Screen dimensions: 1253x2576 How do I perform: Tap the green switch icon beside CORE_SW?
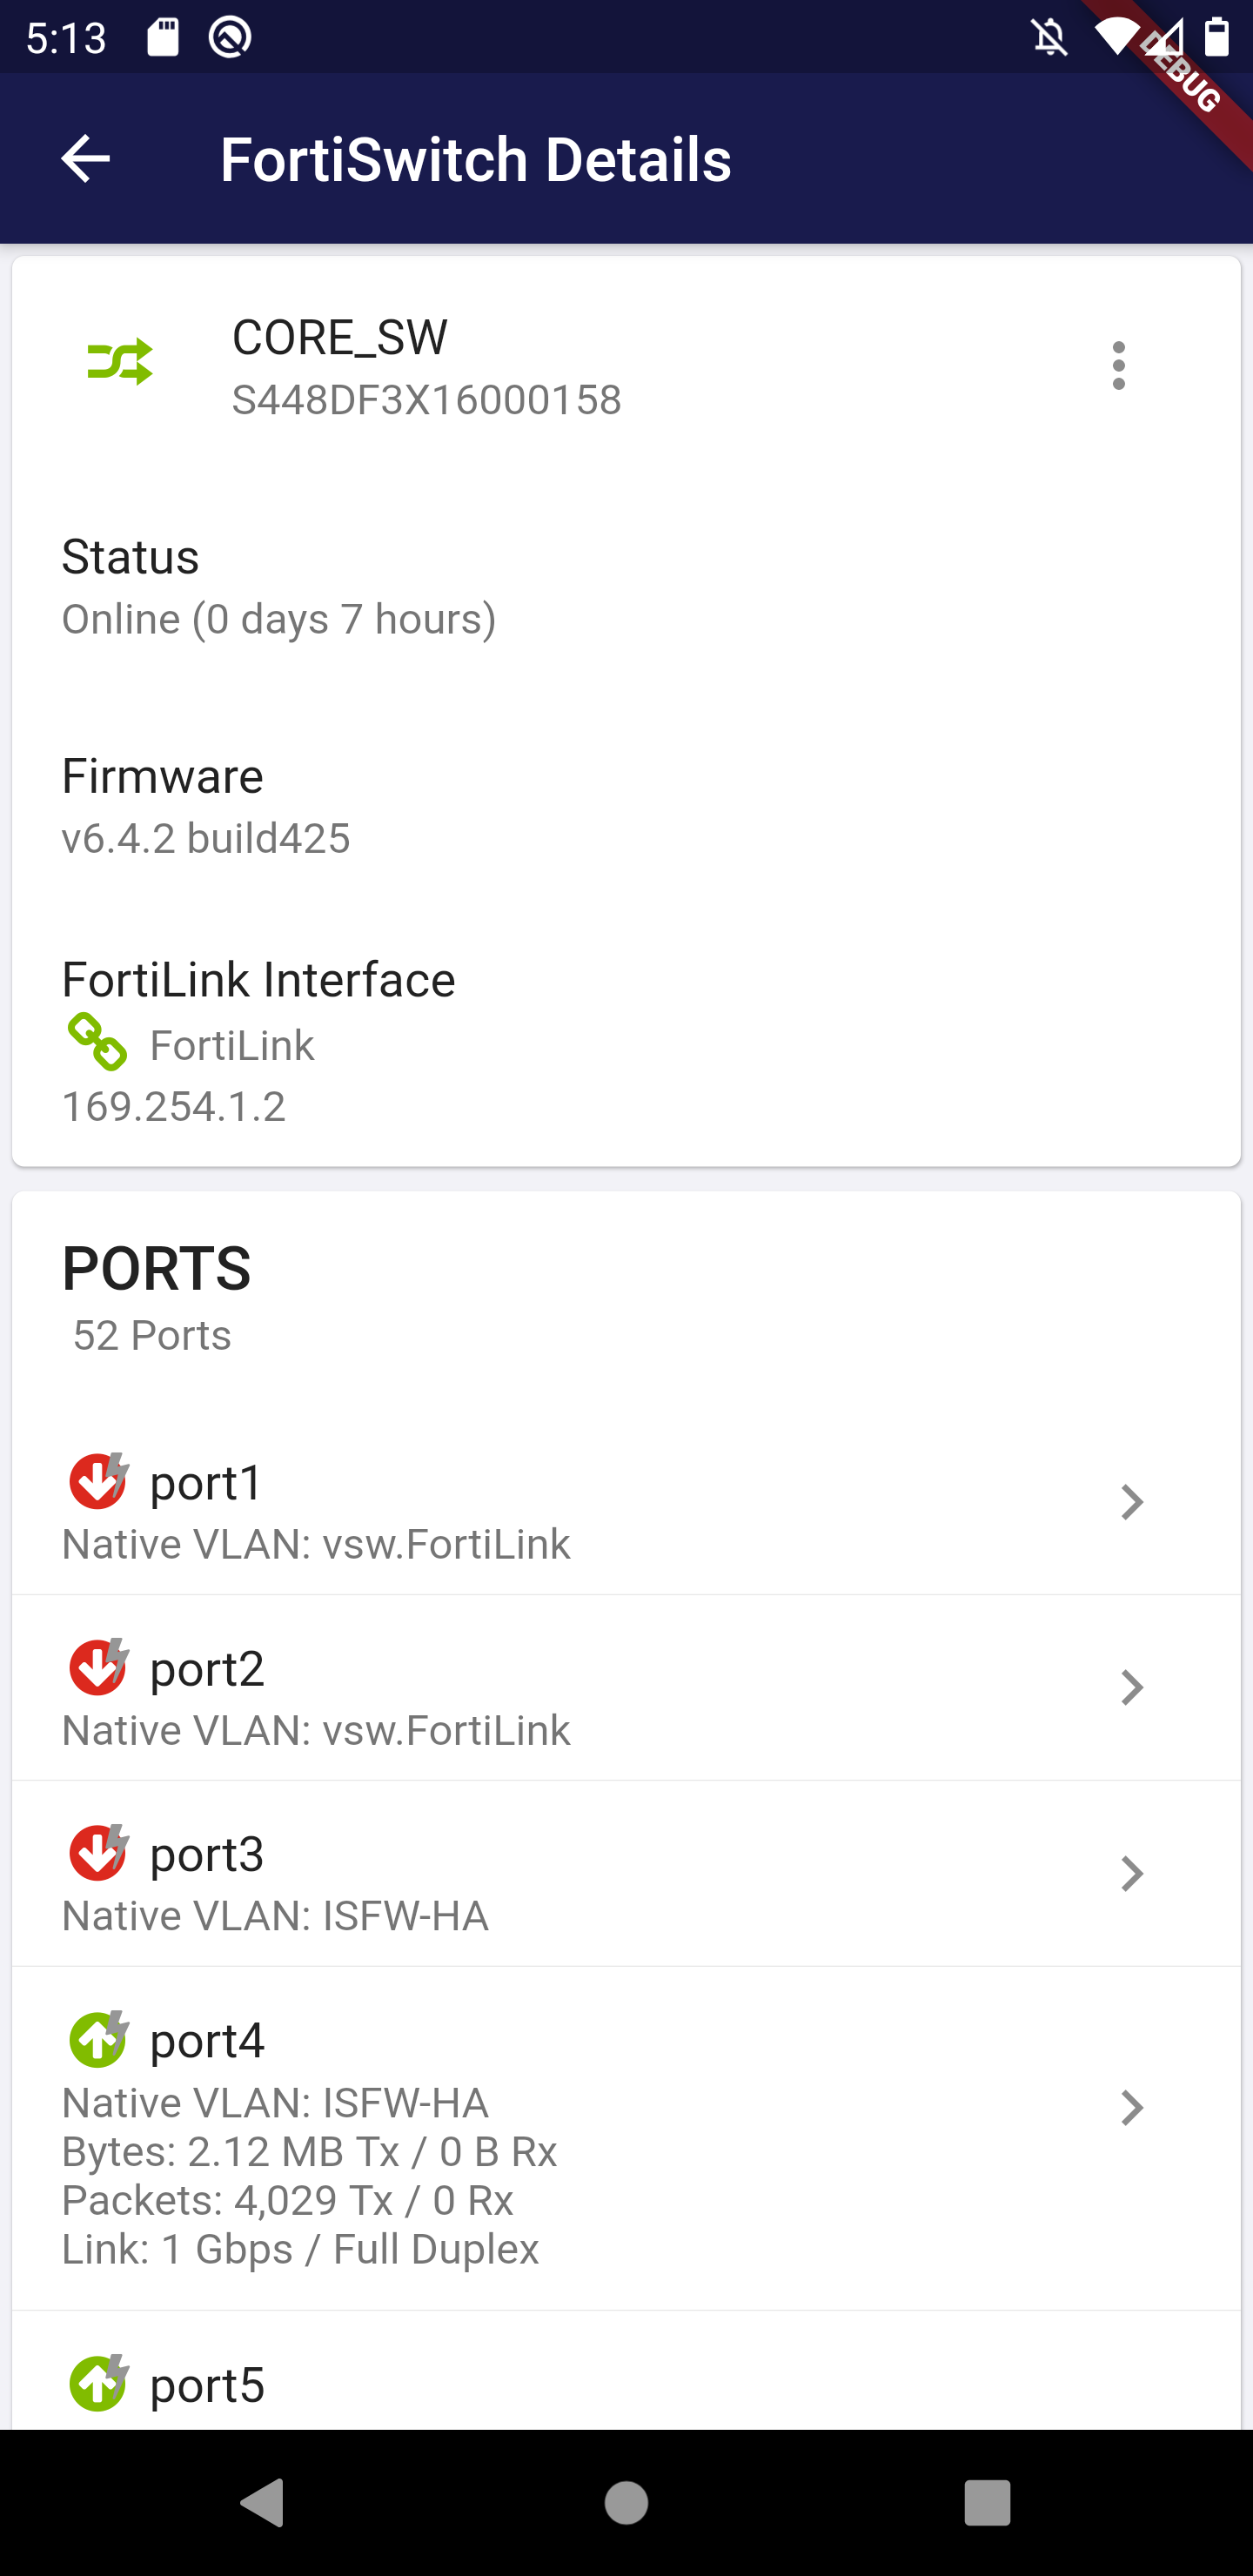pos(120,362)
